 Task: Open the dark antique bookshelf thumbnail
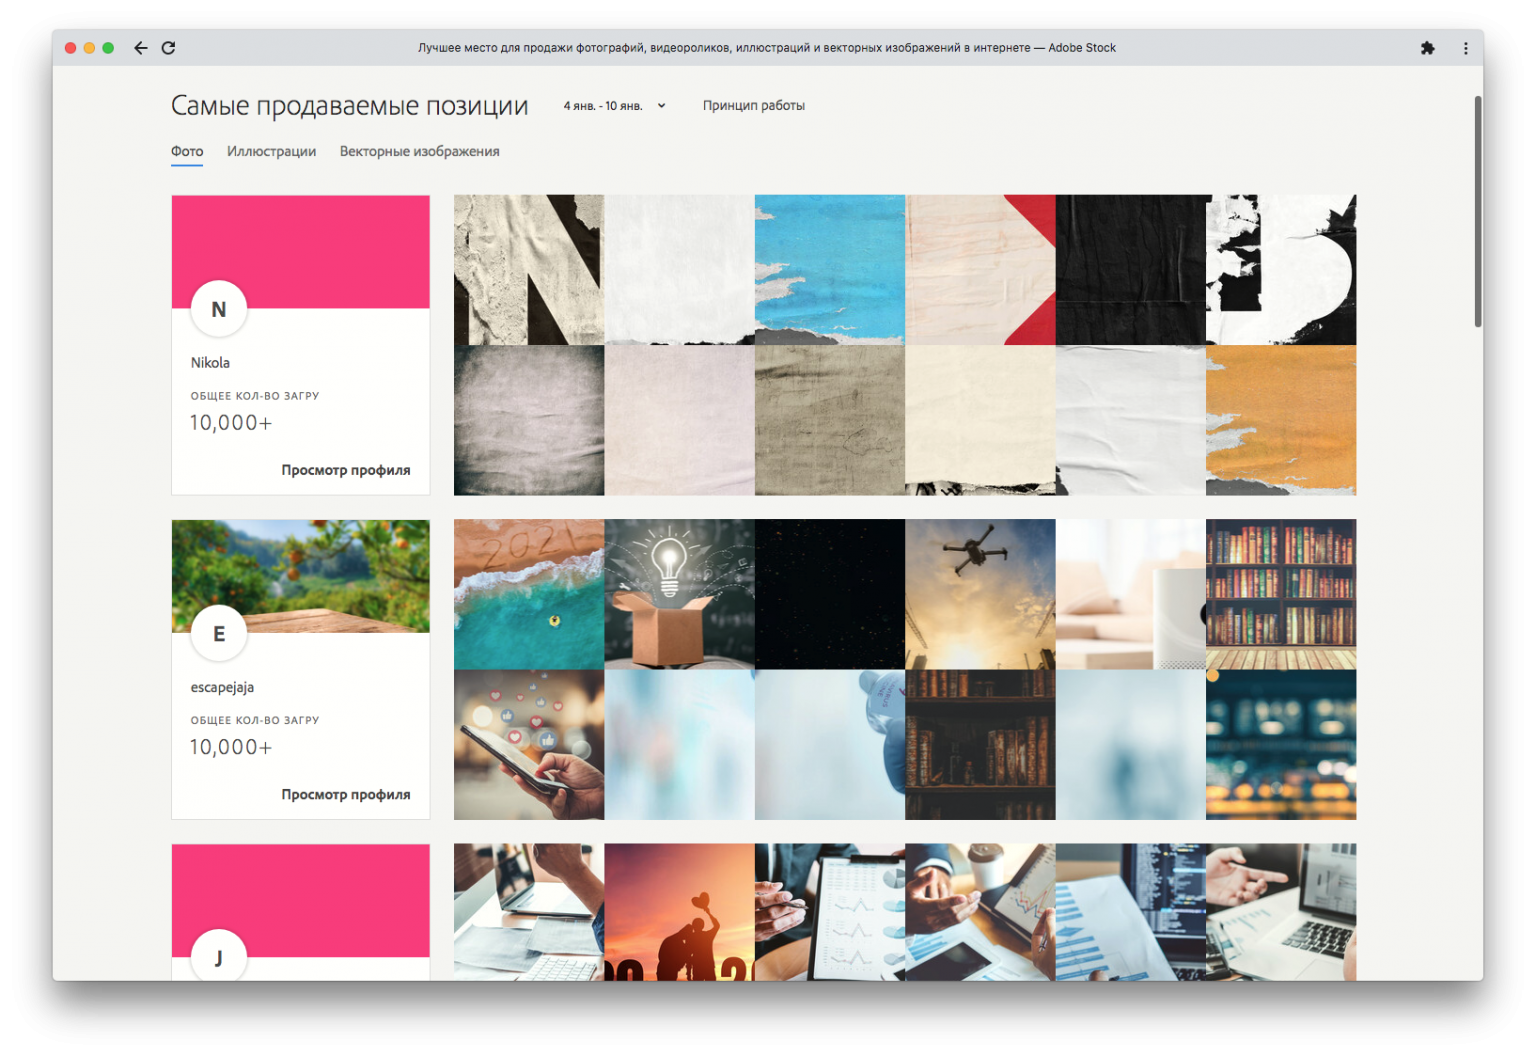click(x=980, y=745)
